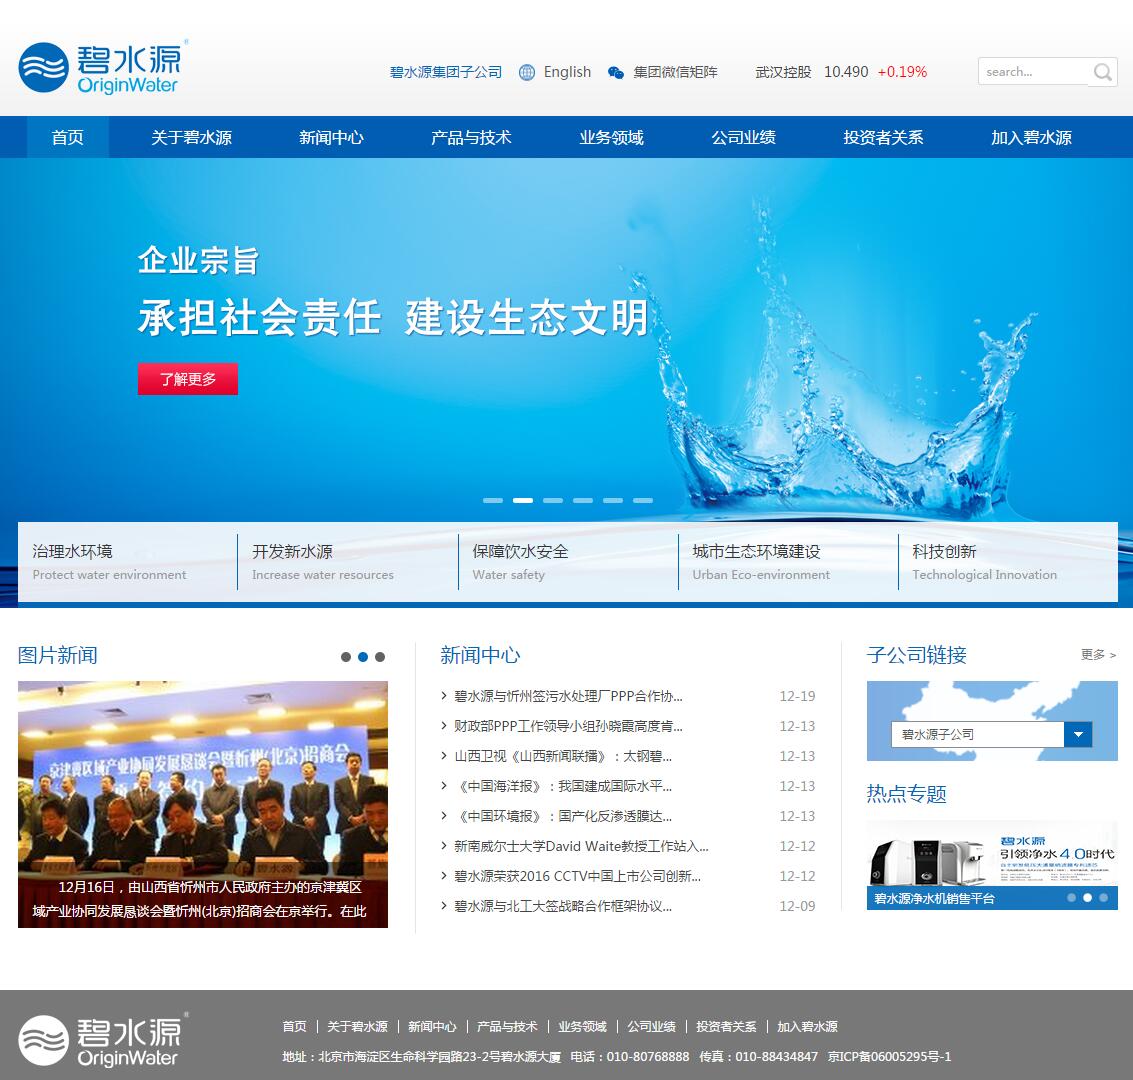This screenshot has width=1133, height=1080.
Task: Open the 集团微信矩阵 link
Action: pos(676,72)
